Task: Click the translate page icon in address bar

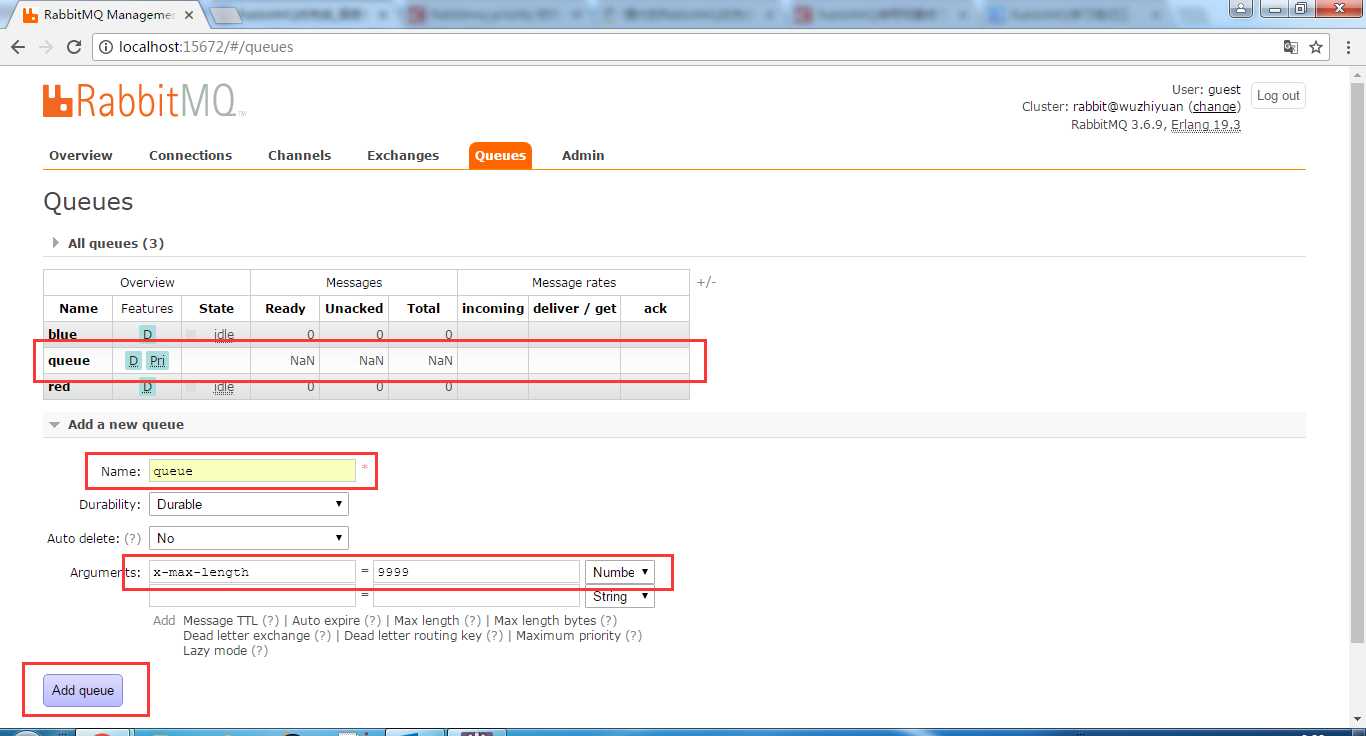Action: click(1291, 47)
